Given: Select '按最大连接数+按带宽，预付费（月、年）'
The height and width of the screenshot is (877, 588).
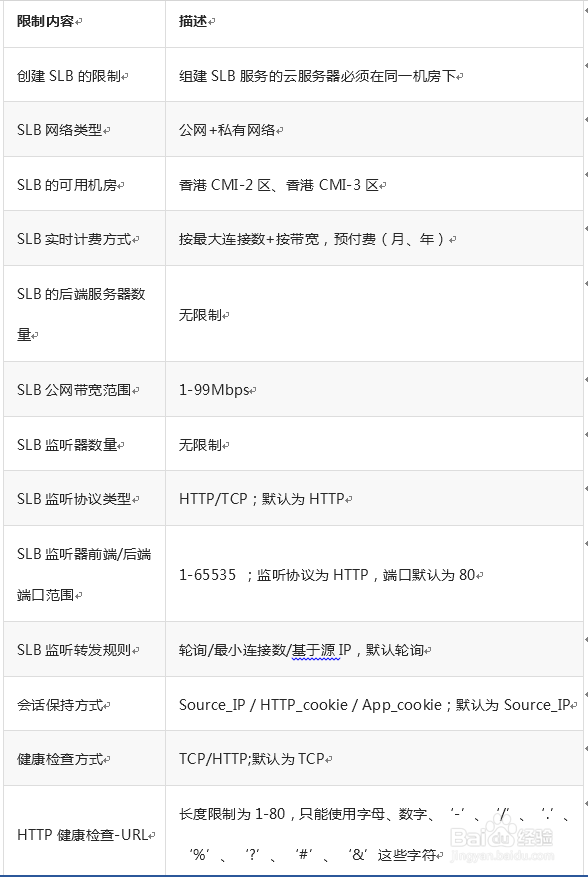Looking at the screenshot, I should [313, 239].
